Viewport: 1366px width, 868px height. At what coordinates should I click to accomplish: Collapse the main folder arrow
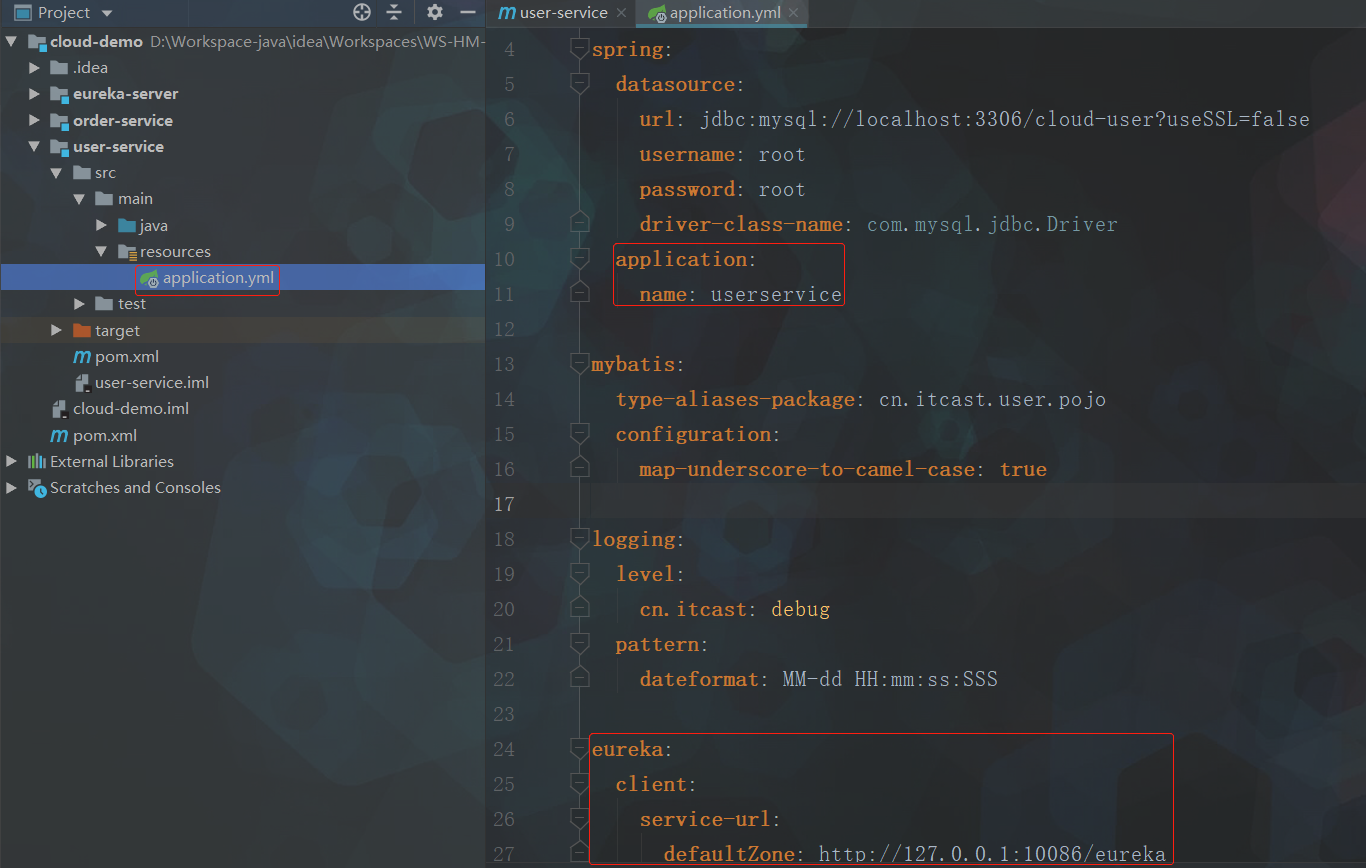(79, 199)
